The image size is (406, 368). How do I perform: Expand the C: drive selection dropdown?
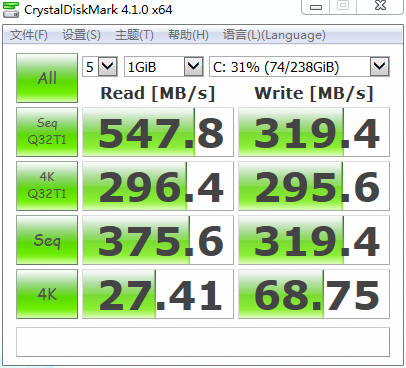click(380, 67)
